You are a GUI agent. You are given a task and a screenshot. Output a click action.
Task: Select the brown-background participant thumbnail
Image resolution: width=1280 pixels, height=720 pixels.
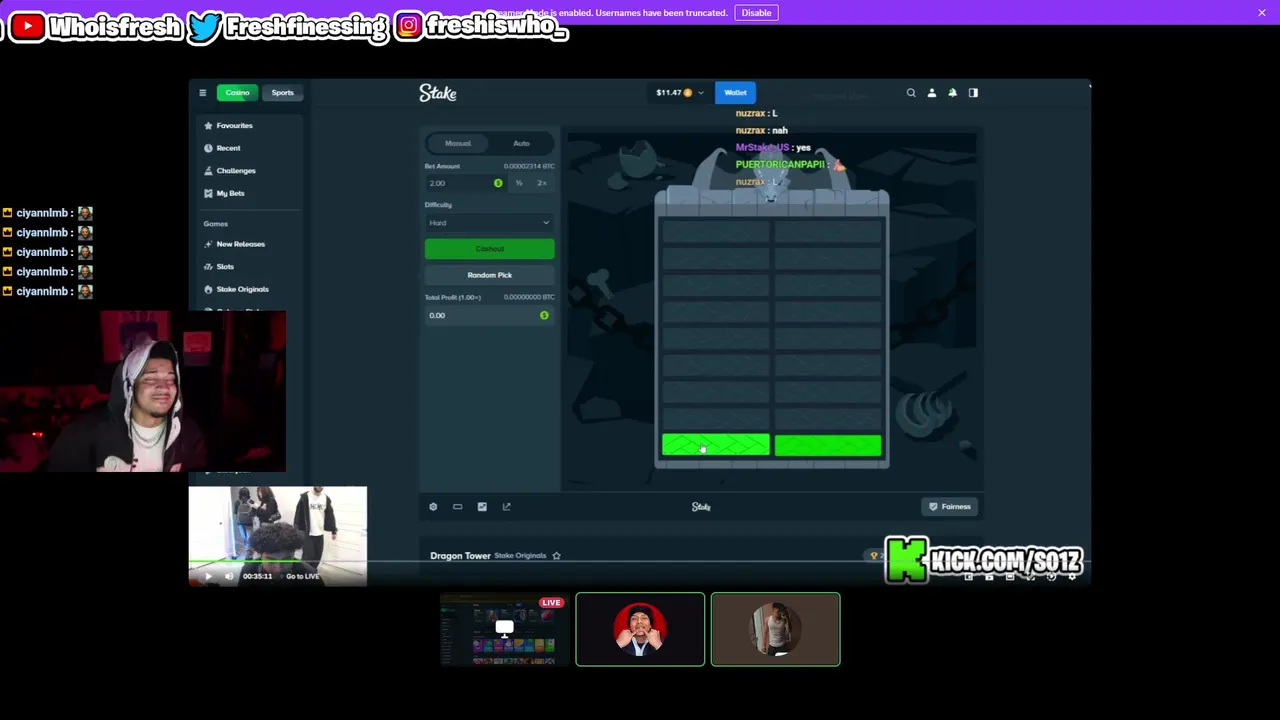[x=775, y=629]
